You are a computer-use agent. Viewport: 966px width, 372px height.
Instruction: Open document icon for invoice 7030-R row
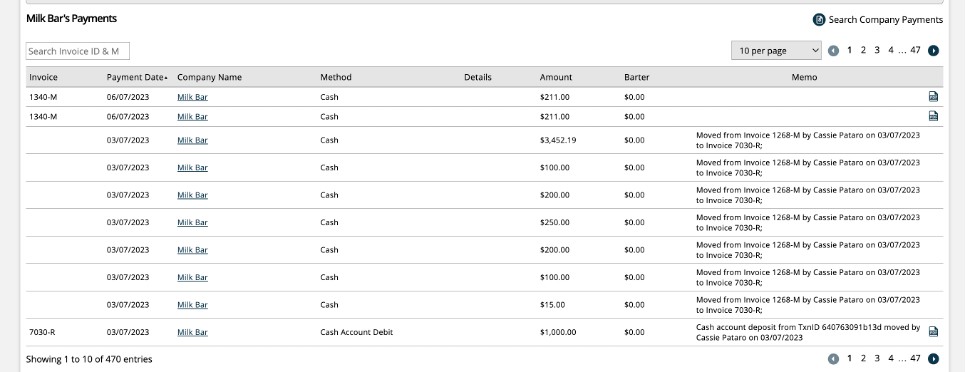pyautogui.click(x=933, y=331)
